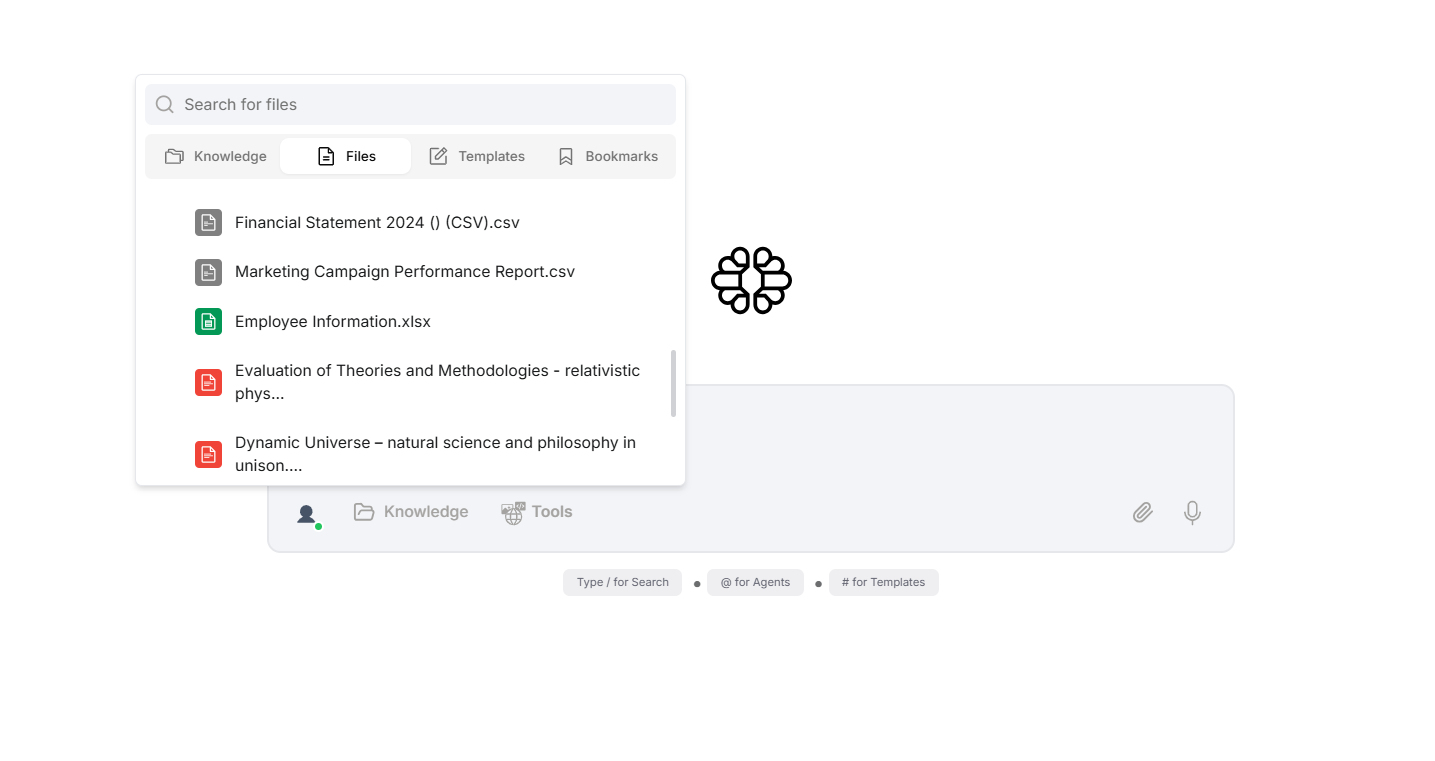Screen dimensions: 1435x761
Task: Click the Search for files field
Action: (x=410, y=104)
